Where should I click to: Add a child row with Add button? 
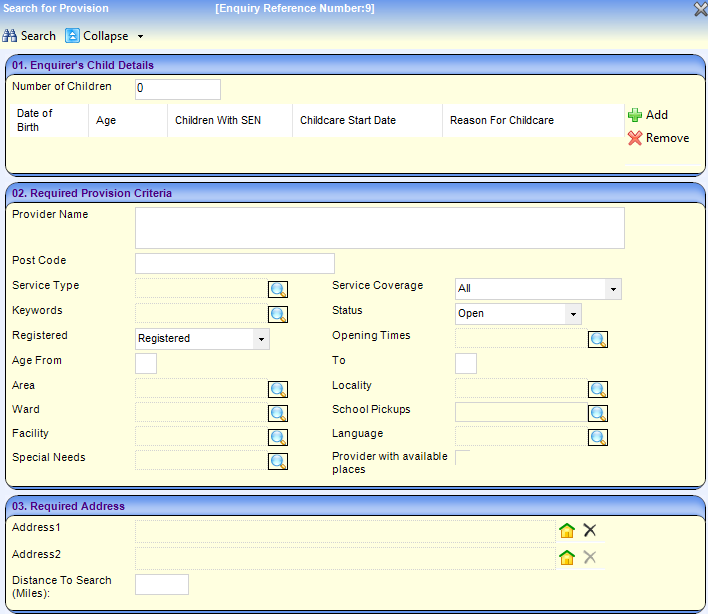point(647,115)
